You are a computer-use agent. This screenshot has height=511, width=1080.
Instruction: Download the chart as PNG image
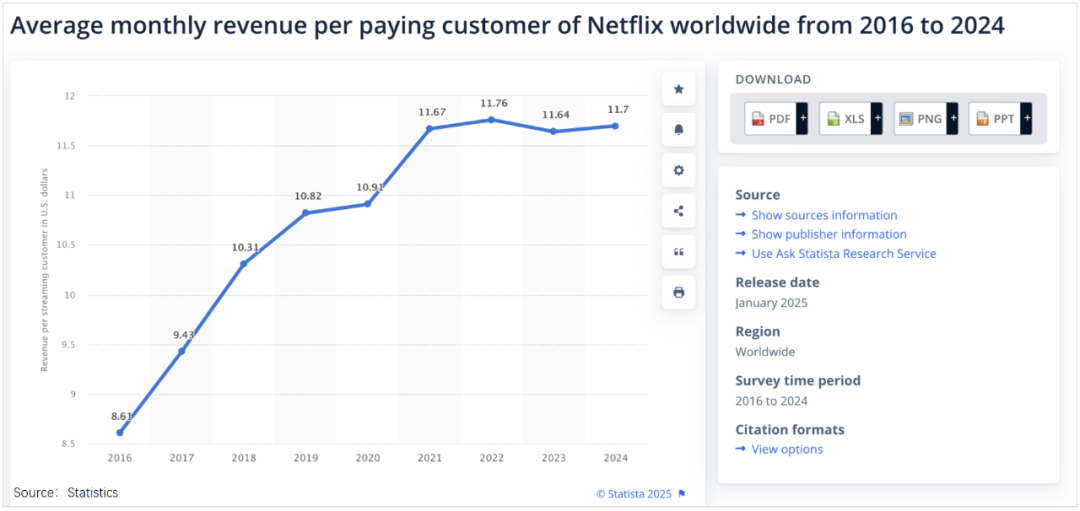click(920, 119)
